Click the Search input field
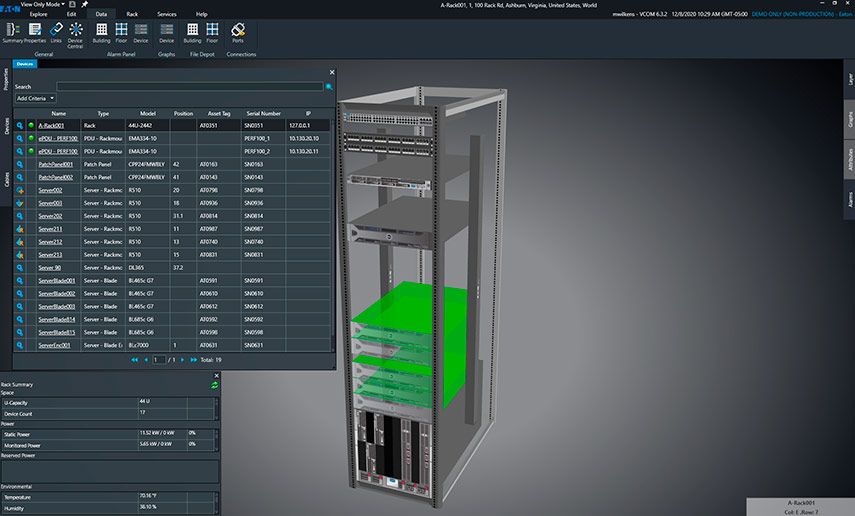Image resolution: width=855 pixels, height=516 pixels. (x=190, y=87)
